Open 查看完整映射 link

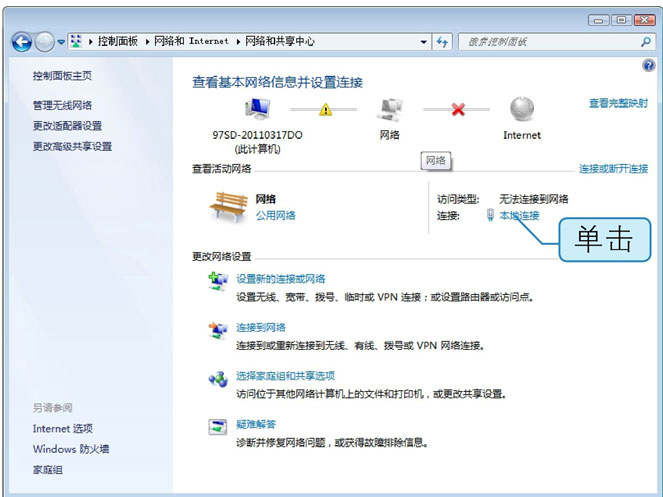pos(618,103)
